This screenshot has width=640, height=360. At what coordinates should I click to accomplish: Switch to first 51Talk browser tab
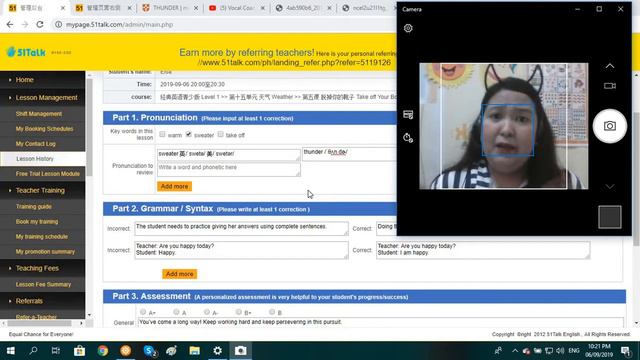(x=36, y=8)
